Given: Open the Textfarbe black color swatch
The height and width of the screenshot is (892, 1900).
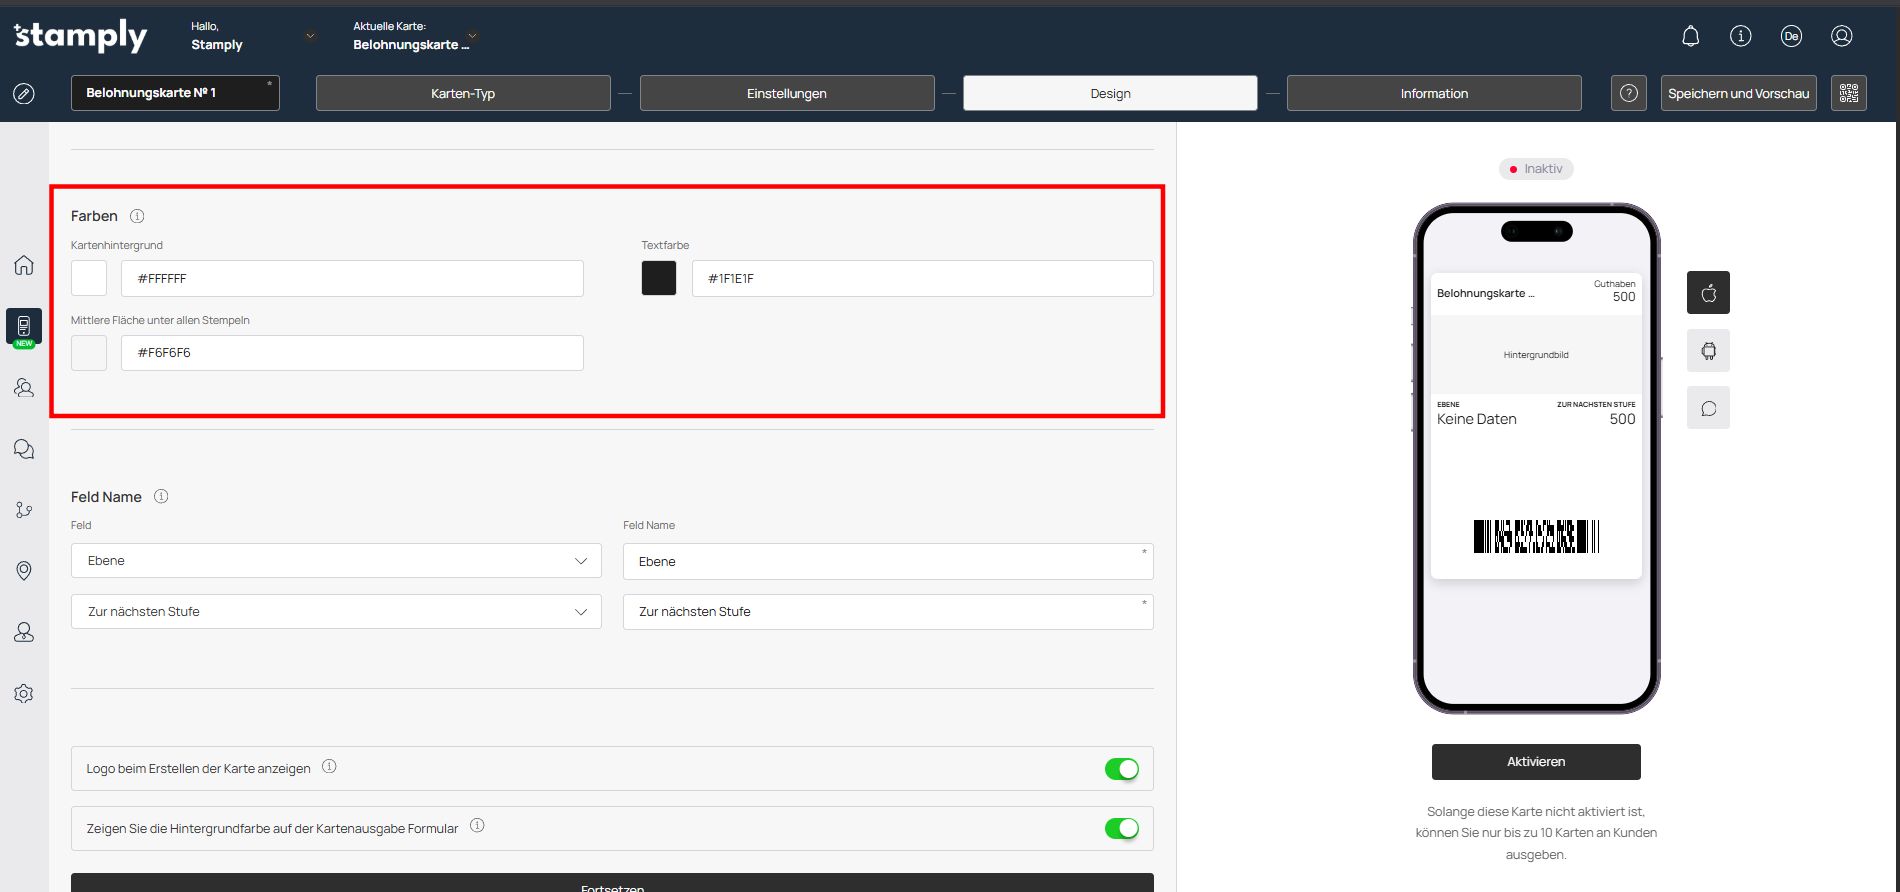Looking at the screenshot, I should click(659, 278).
